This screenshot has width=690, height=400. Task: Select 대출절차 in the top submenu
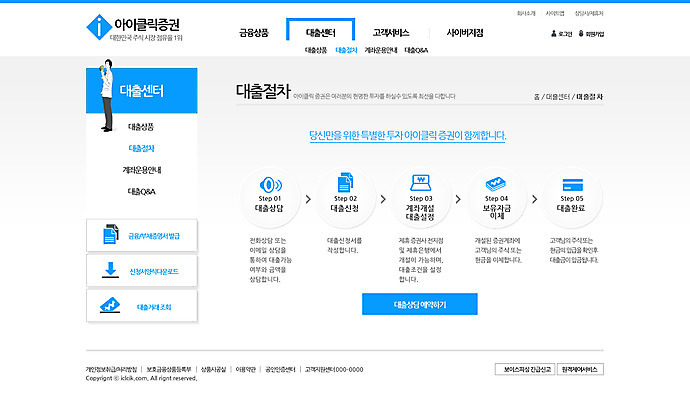coord(346,50)
